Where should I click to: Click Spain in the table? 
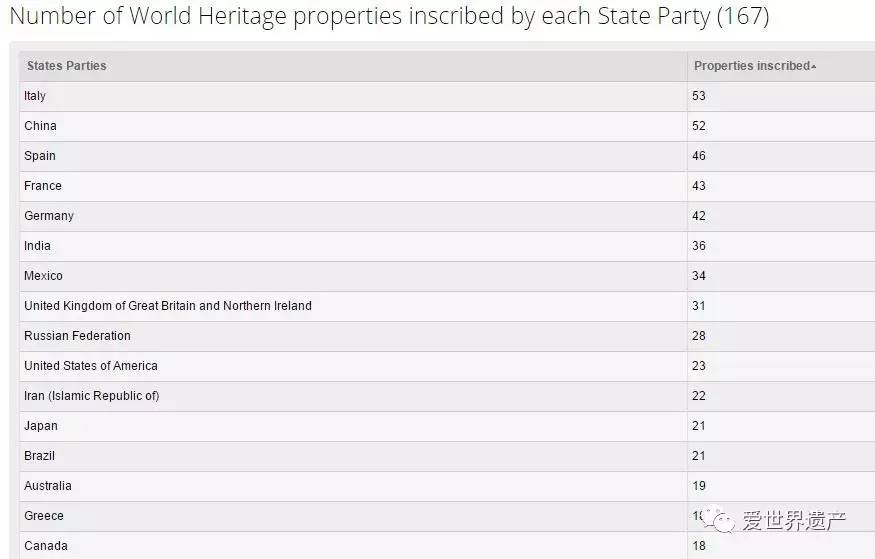coord(40,156)
